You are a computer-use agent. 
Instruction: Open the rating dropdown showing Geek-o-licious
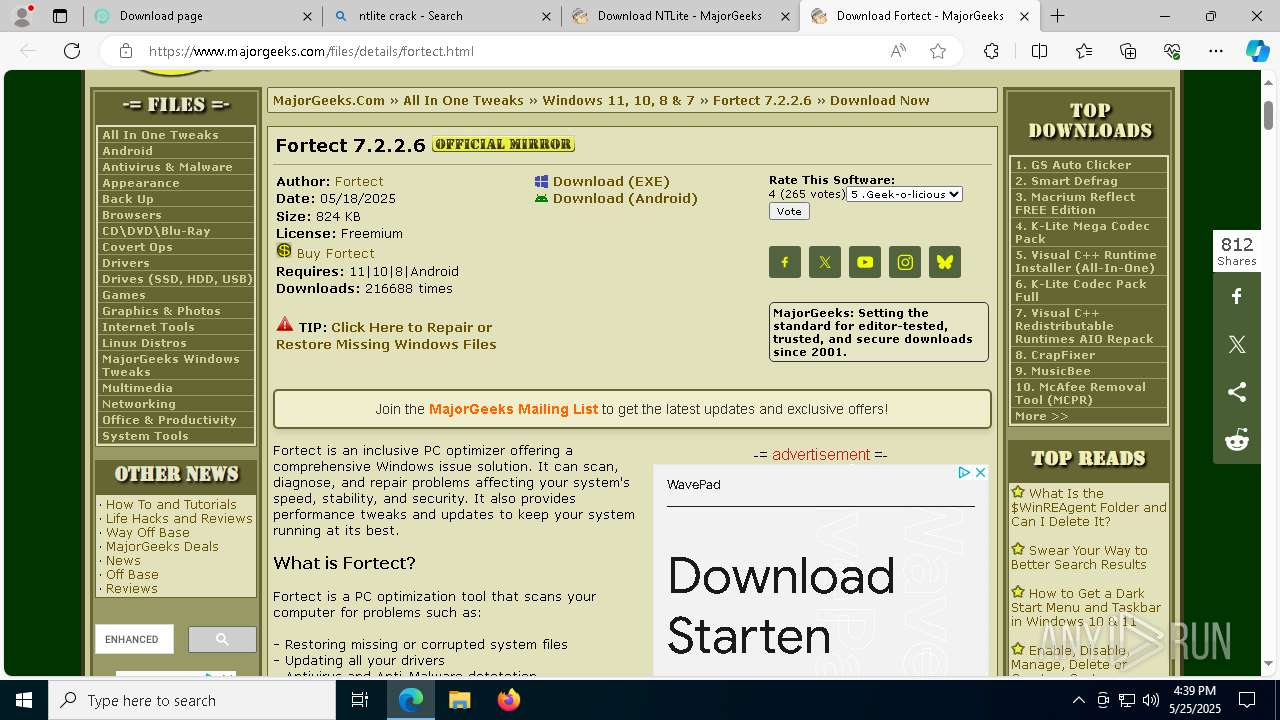tap(904, 194)
